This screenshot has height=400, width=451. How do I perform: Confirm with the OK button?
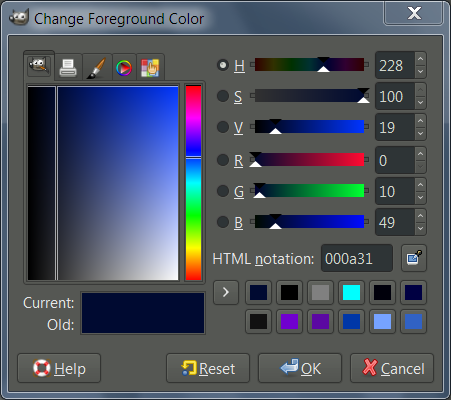(300, 368)
